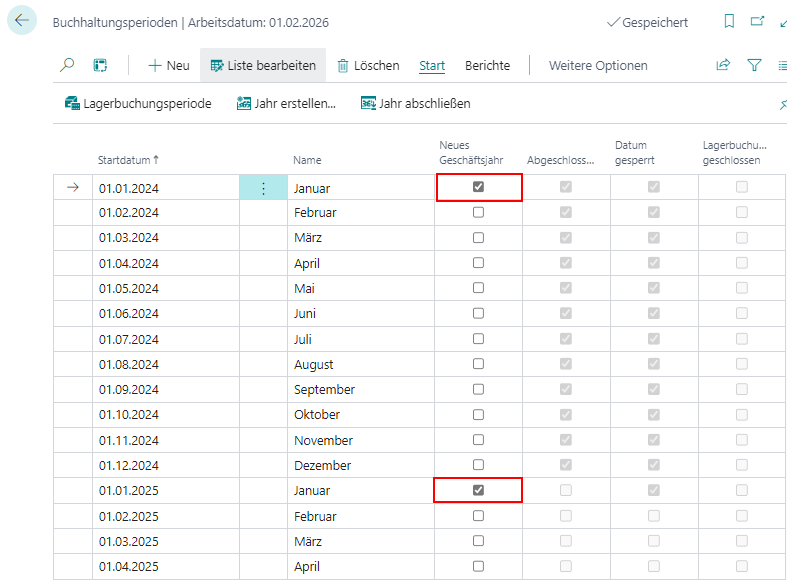Open the Berichte menu
This screenshot has width=787, height=580.
(487, 65)
